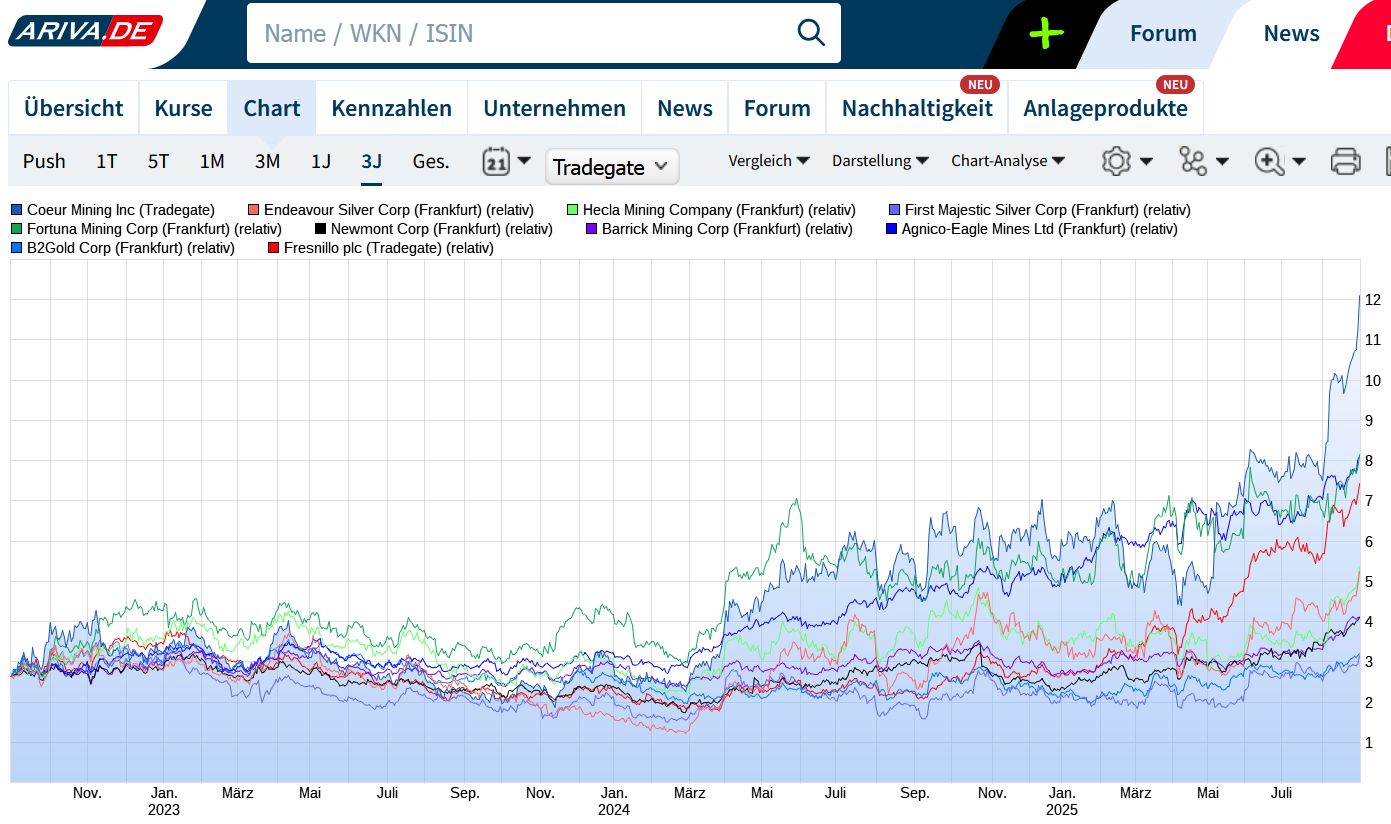
Task: Expand the Vergleich dropdown menu
Action: click(x=768, y=161)
